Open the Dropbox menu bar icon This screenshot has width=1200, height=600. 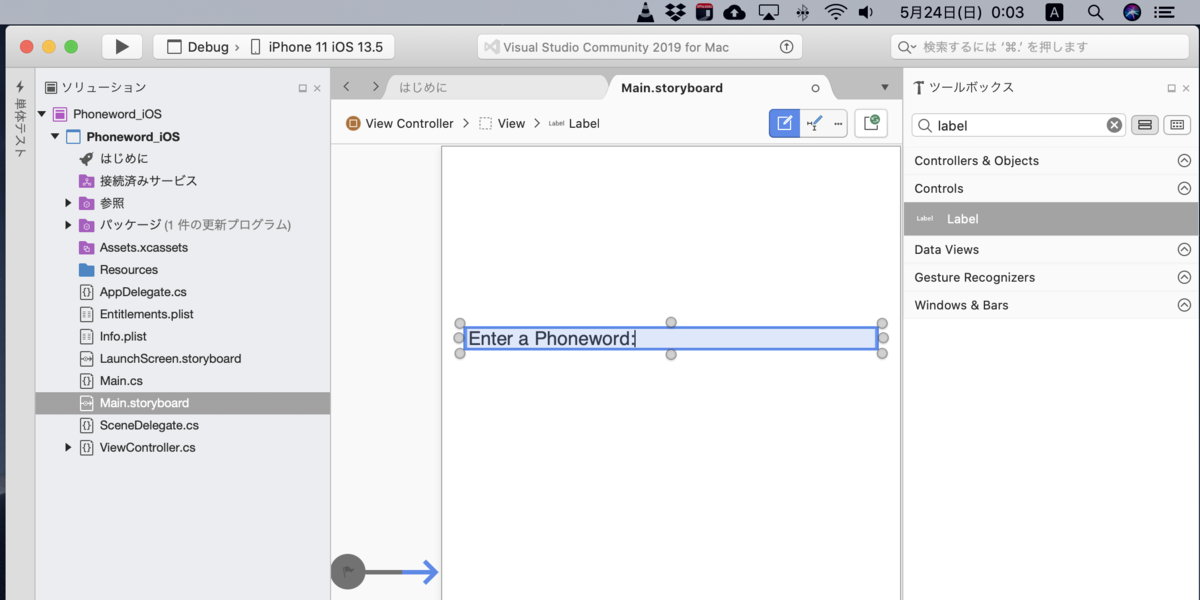coord(675,12)
